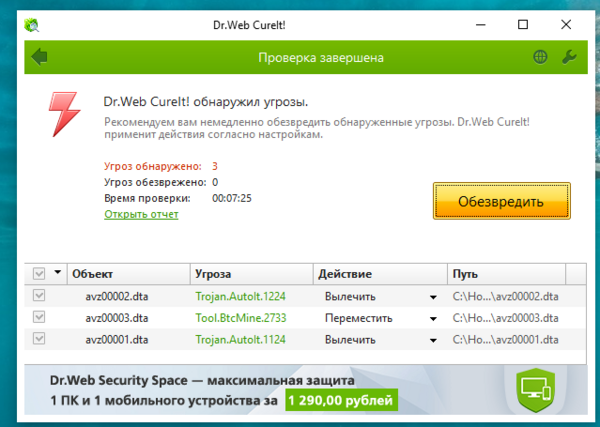This screenshot has height=427, width=600.
Task: Click the Trojan.AutoIt.1224 threat link
Action: [240, 297]
